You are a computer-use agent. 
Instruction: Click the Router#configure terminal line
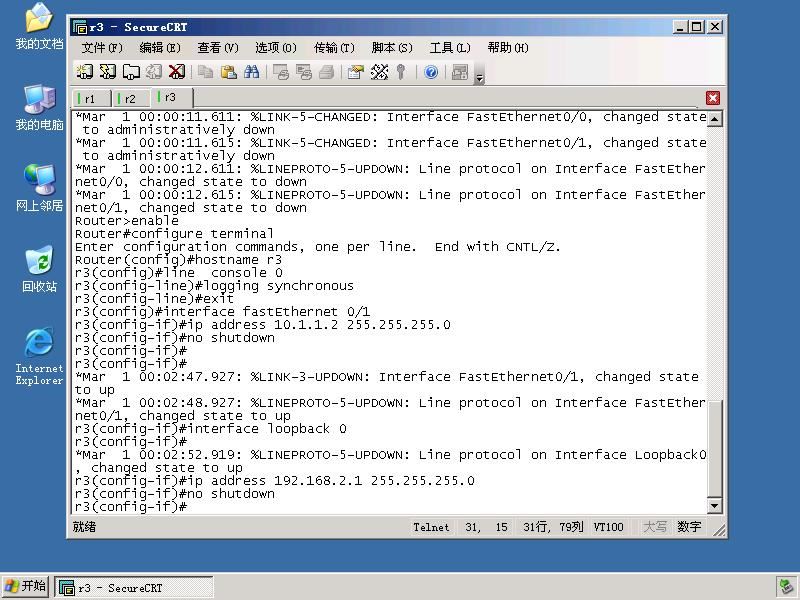point(174,234)
